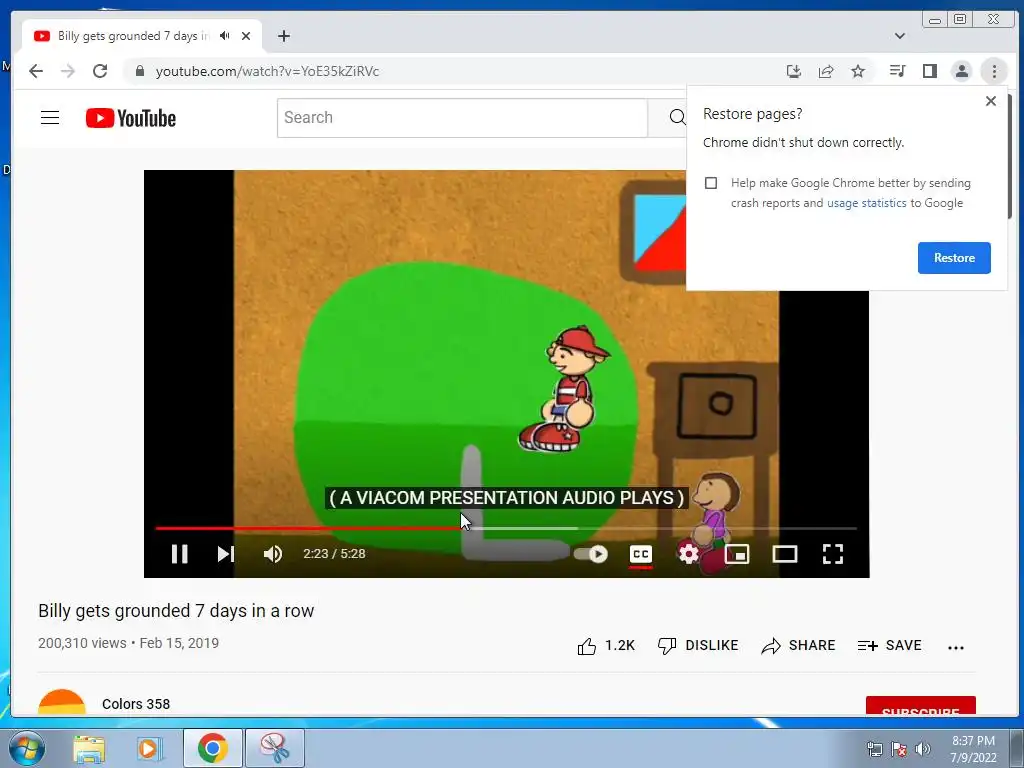Viewport: 1024px width, 768px height.
Task: Click SAVE to playlist
Action: [889, 646]
